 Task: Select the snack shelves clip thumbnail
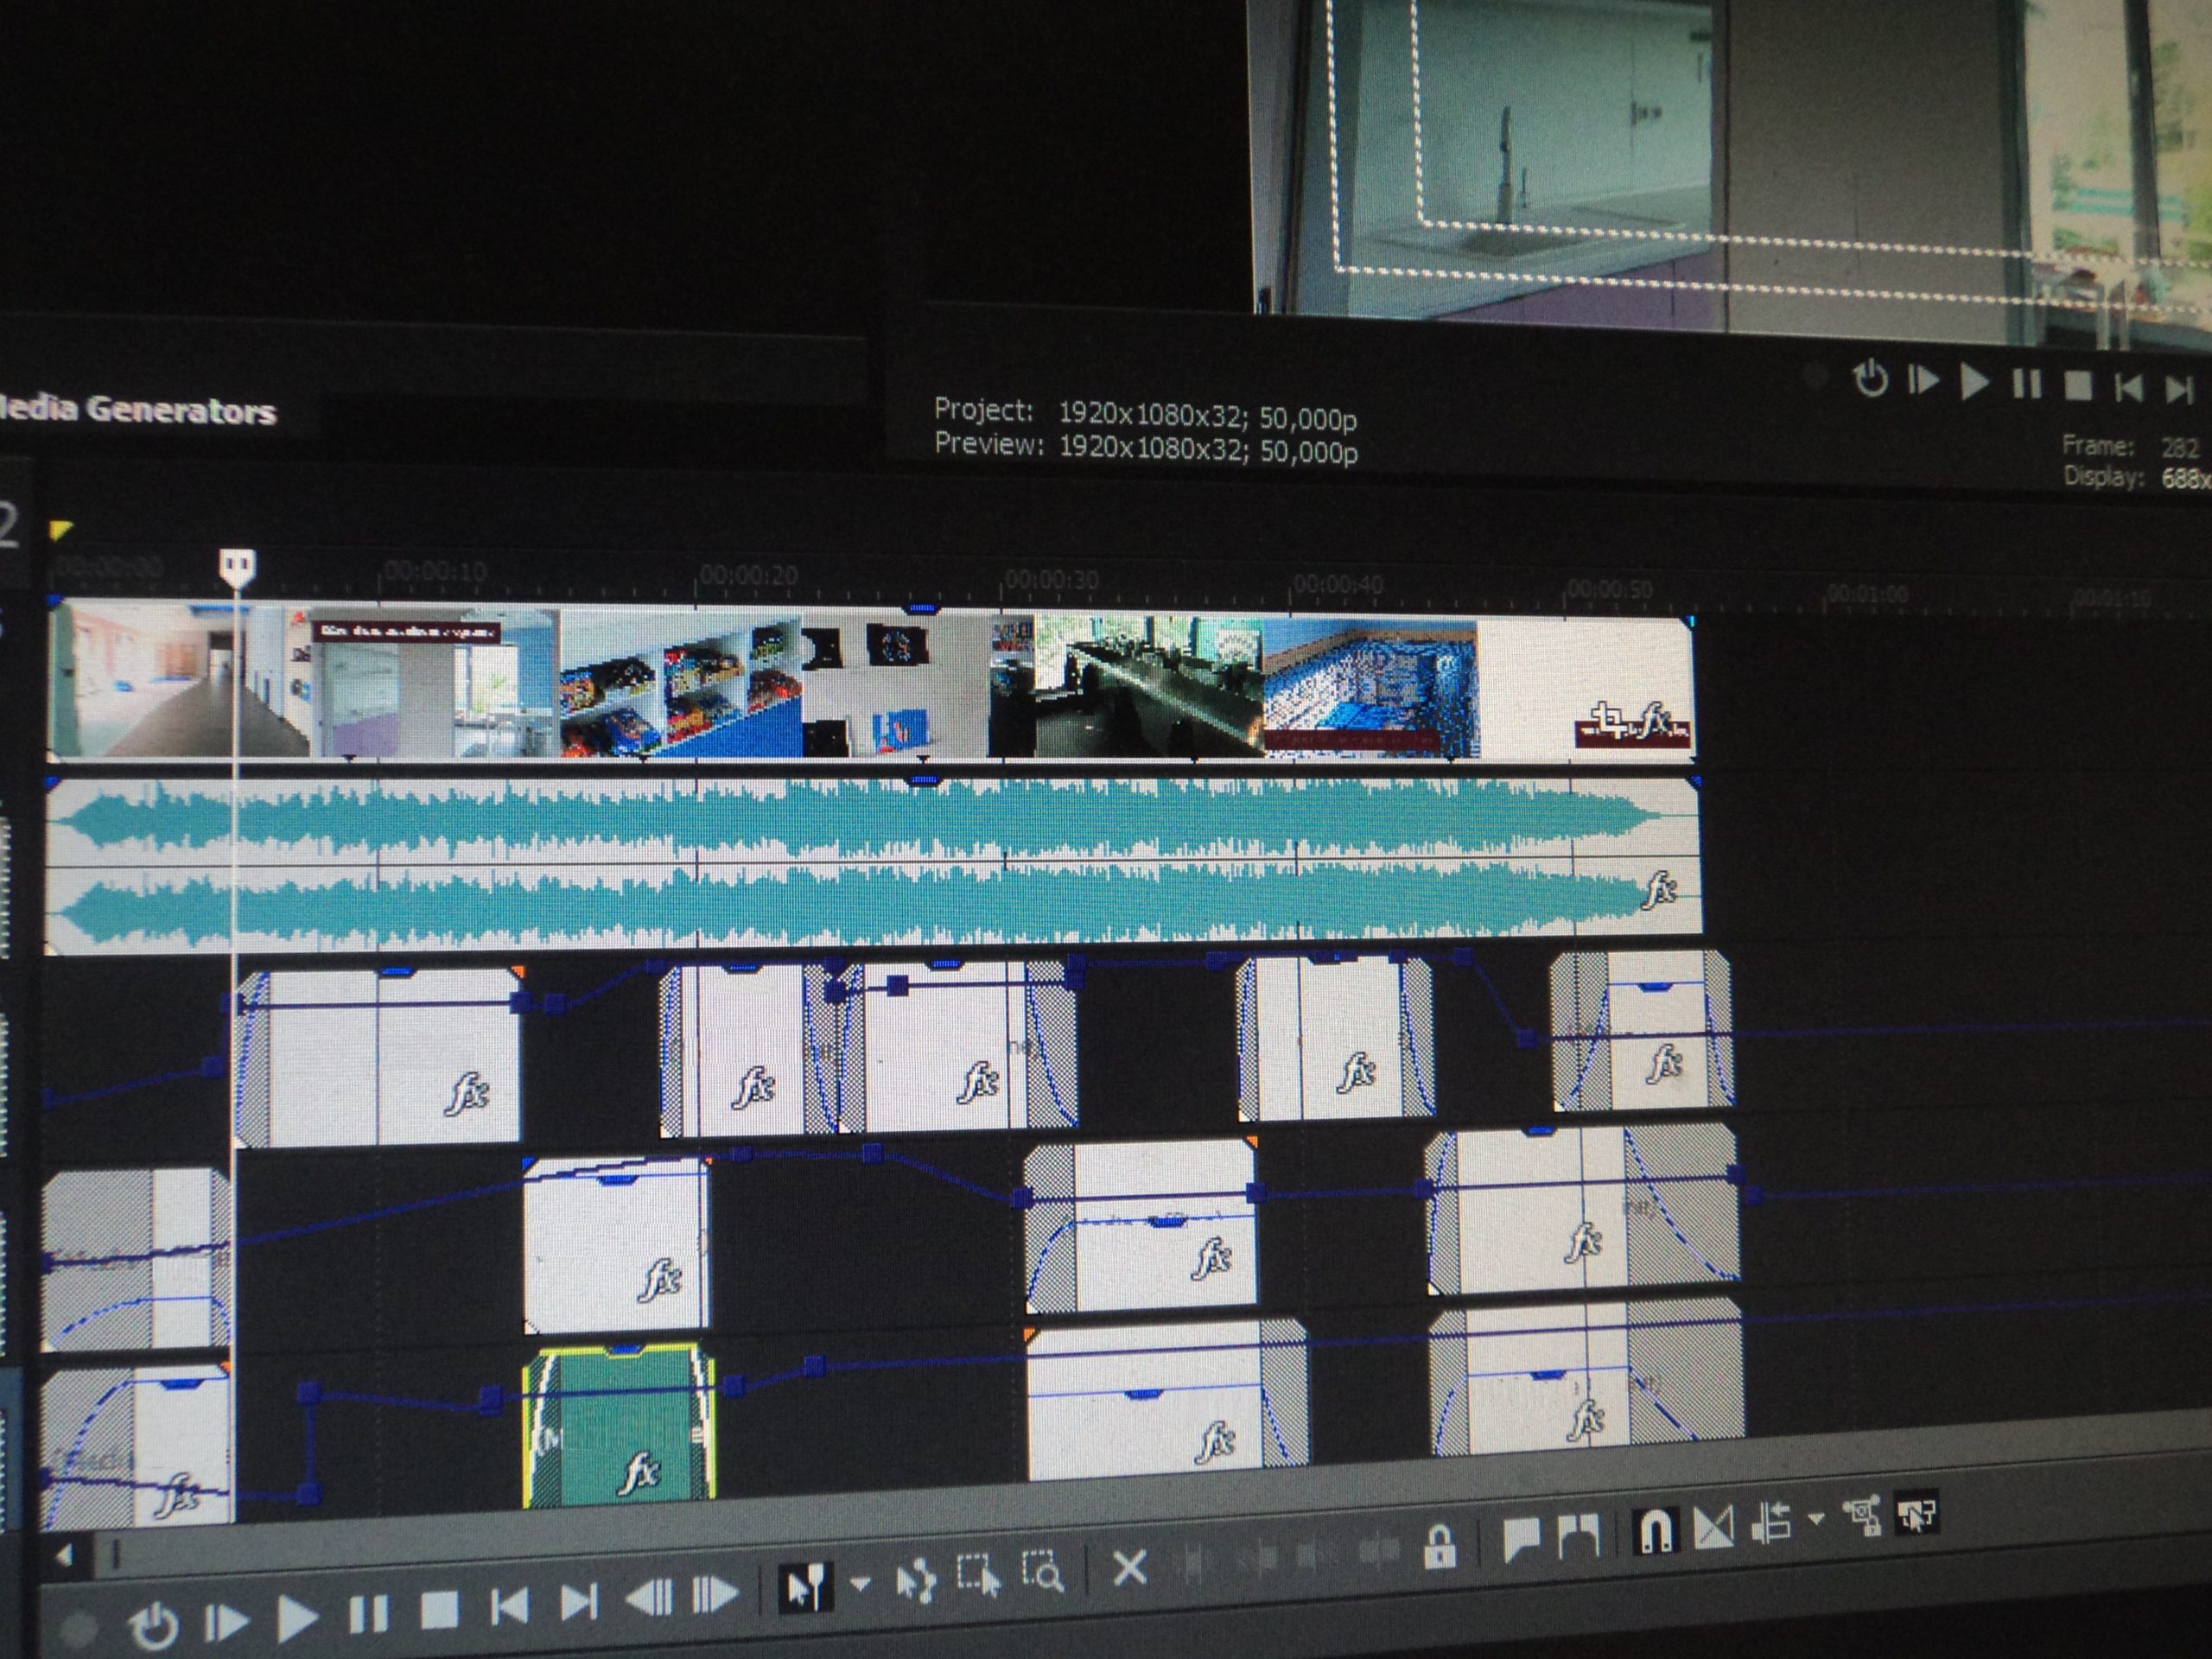click(x=680, y=685)
